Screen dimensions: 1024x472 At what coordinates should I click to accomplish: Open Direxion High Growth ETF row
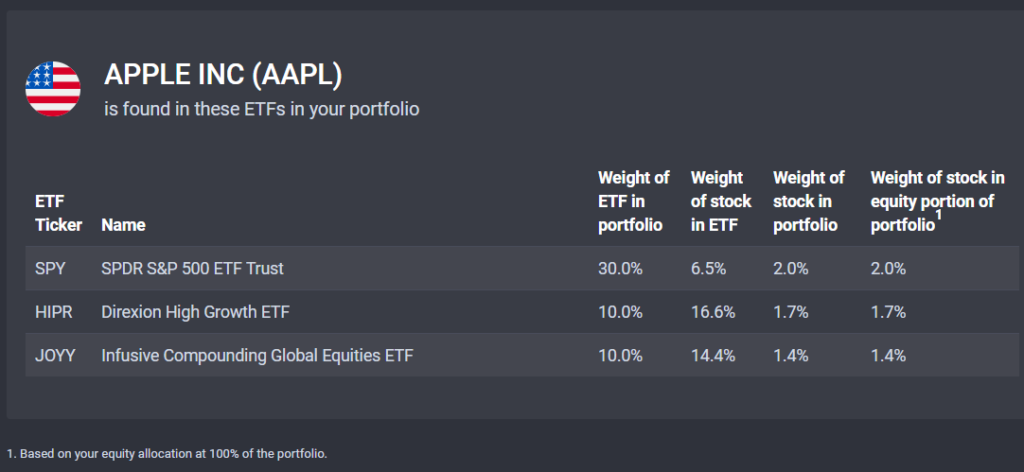[x=522, y=312]
